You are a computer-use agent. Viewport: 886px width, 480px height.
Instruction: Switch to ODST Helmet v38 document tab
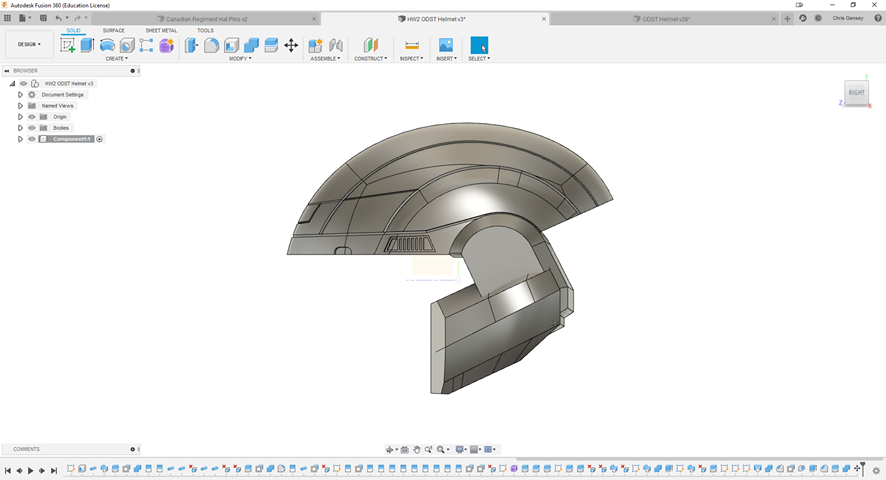(x=666, y=19)
